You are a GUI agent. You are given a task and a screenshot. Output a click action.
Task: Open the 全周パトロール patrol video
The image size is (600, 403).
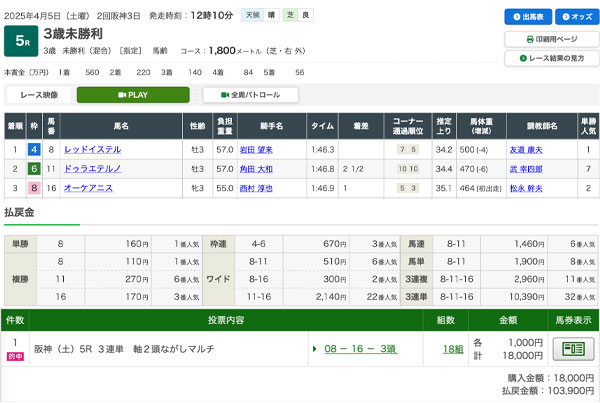pos(257,95)
